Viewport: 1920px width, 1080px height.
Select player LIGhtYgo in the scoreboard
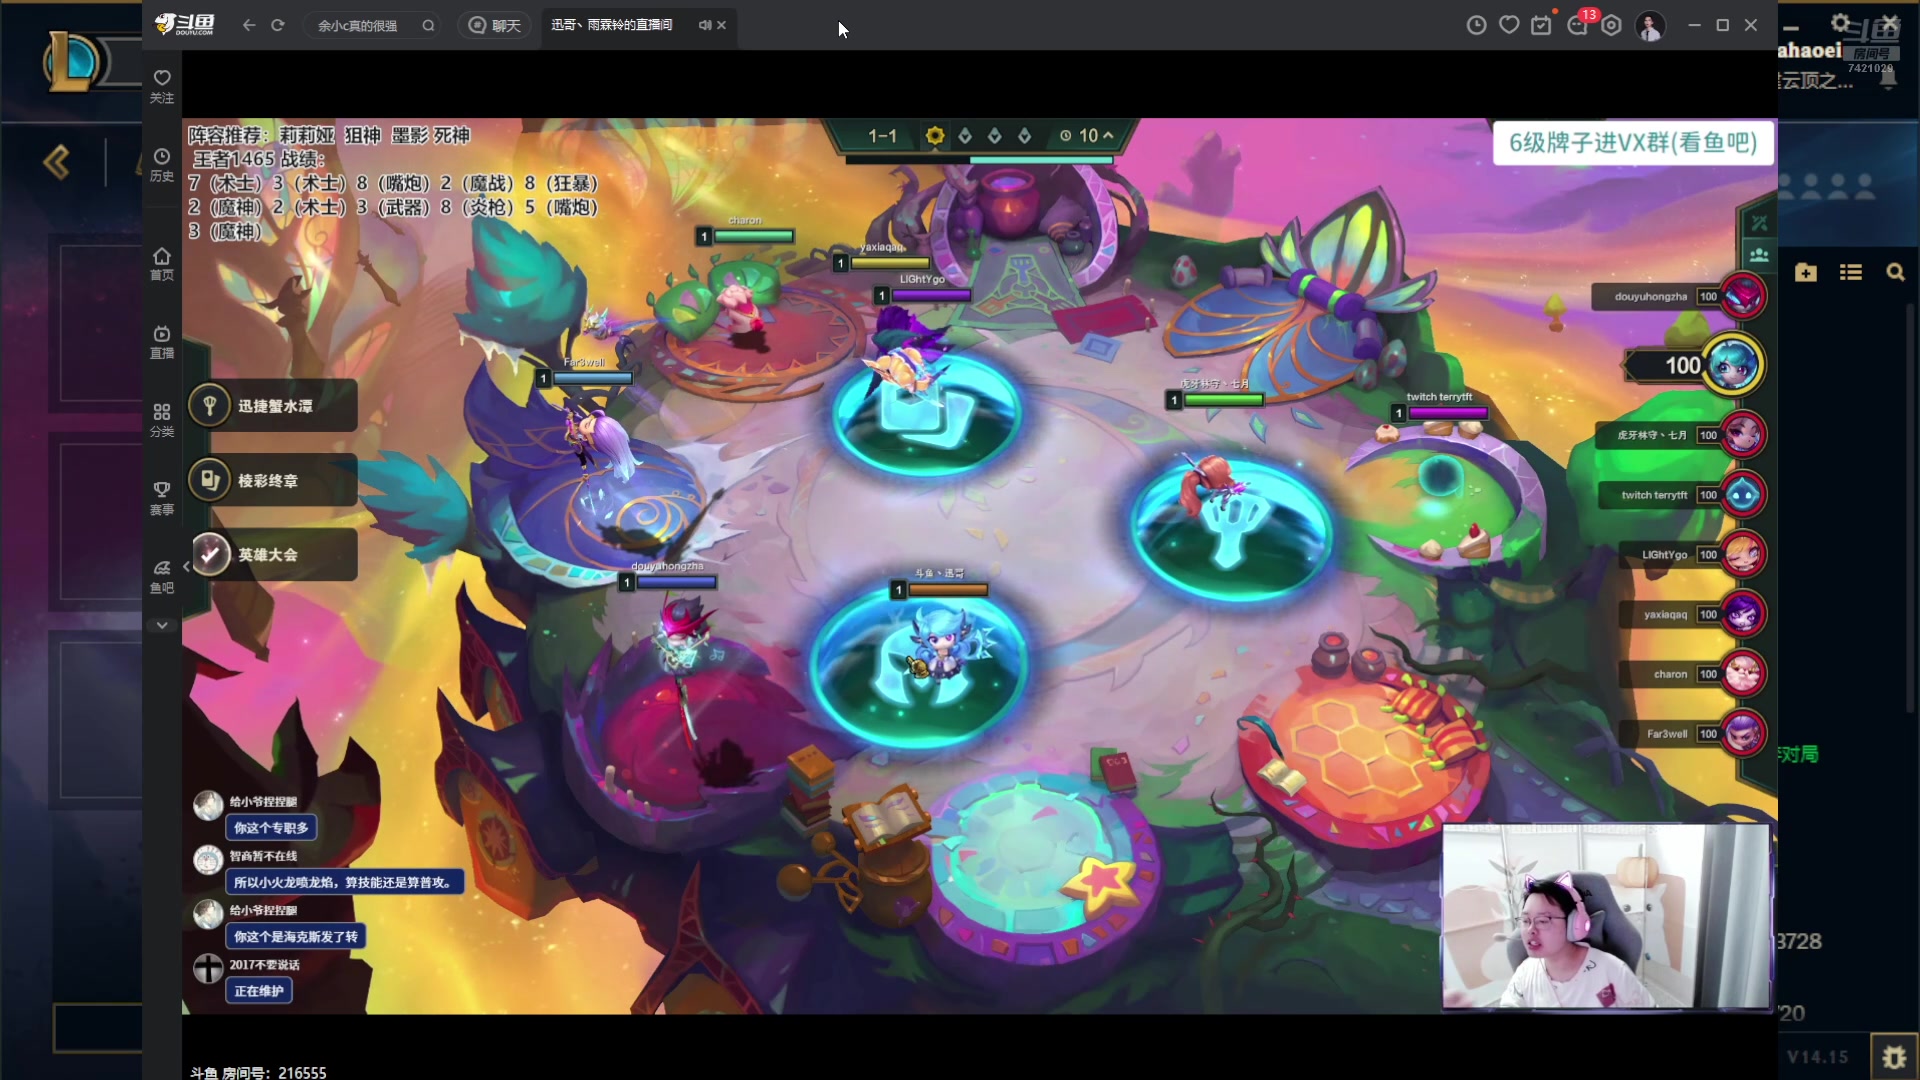pyautogui.click(x=1693, y=555)
